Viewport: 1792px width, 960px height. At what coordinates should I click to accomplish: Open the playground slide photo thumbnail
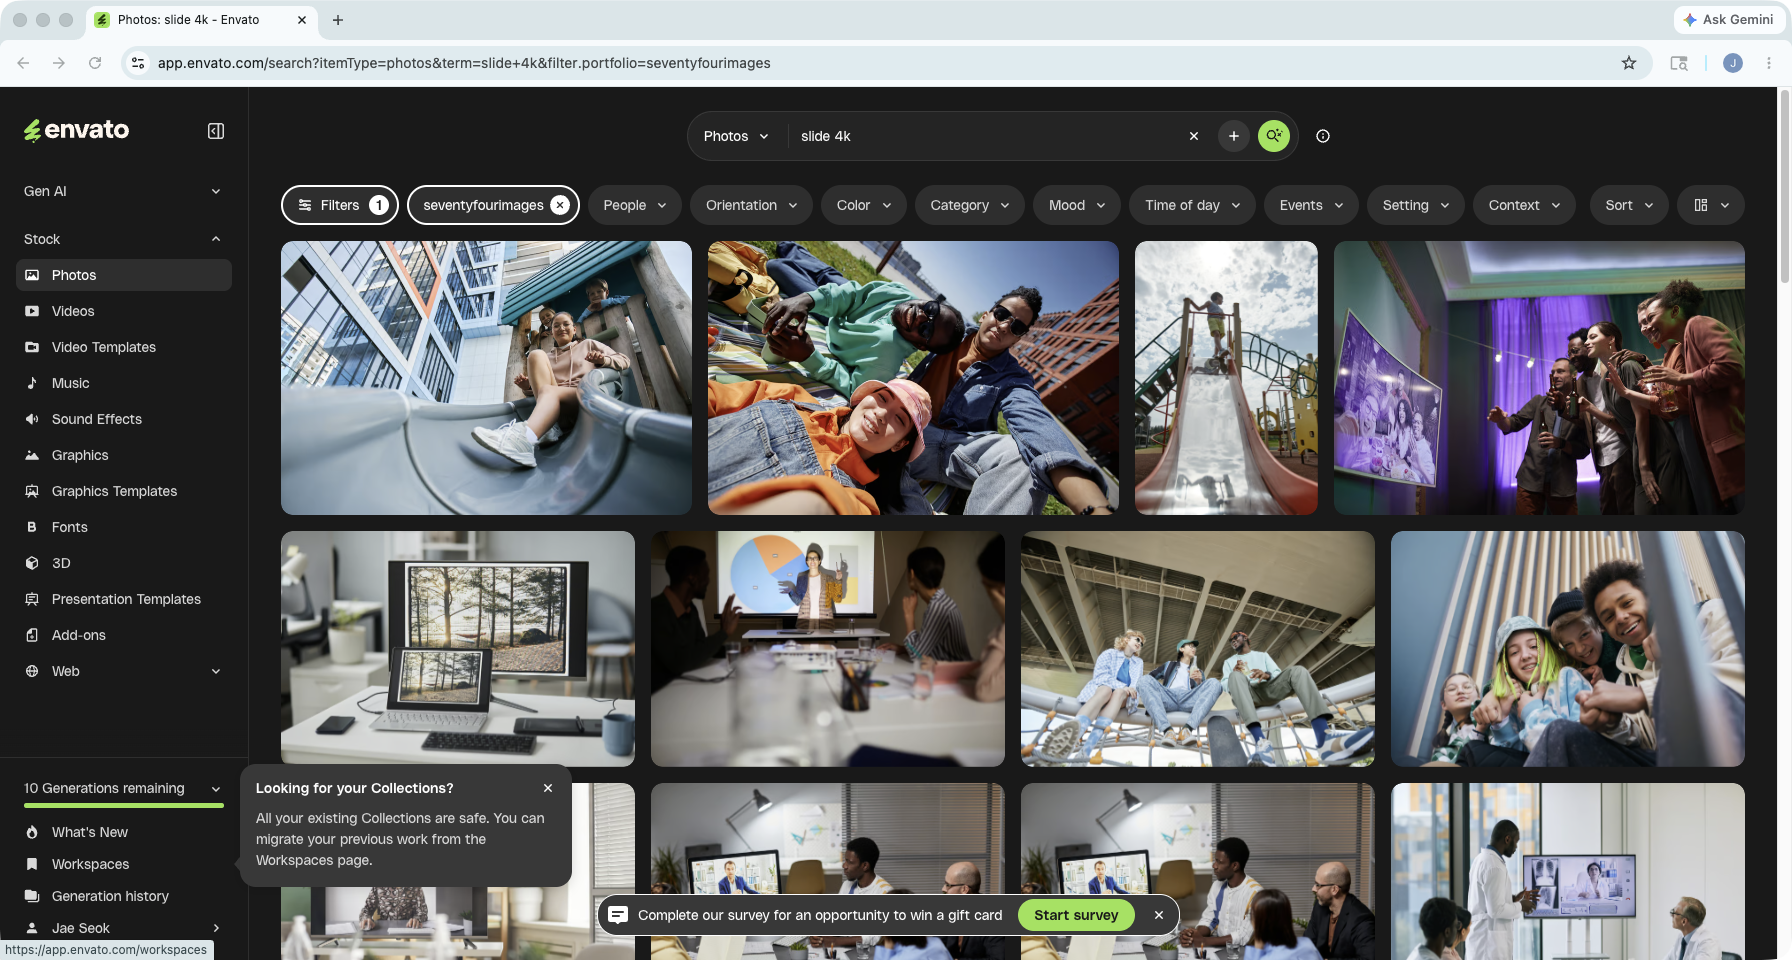point(1226,378)
